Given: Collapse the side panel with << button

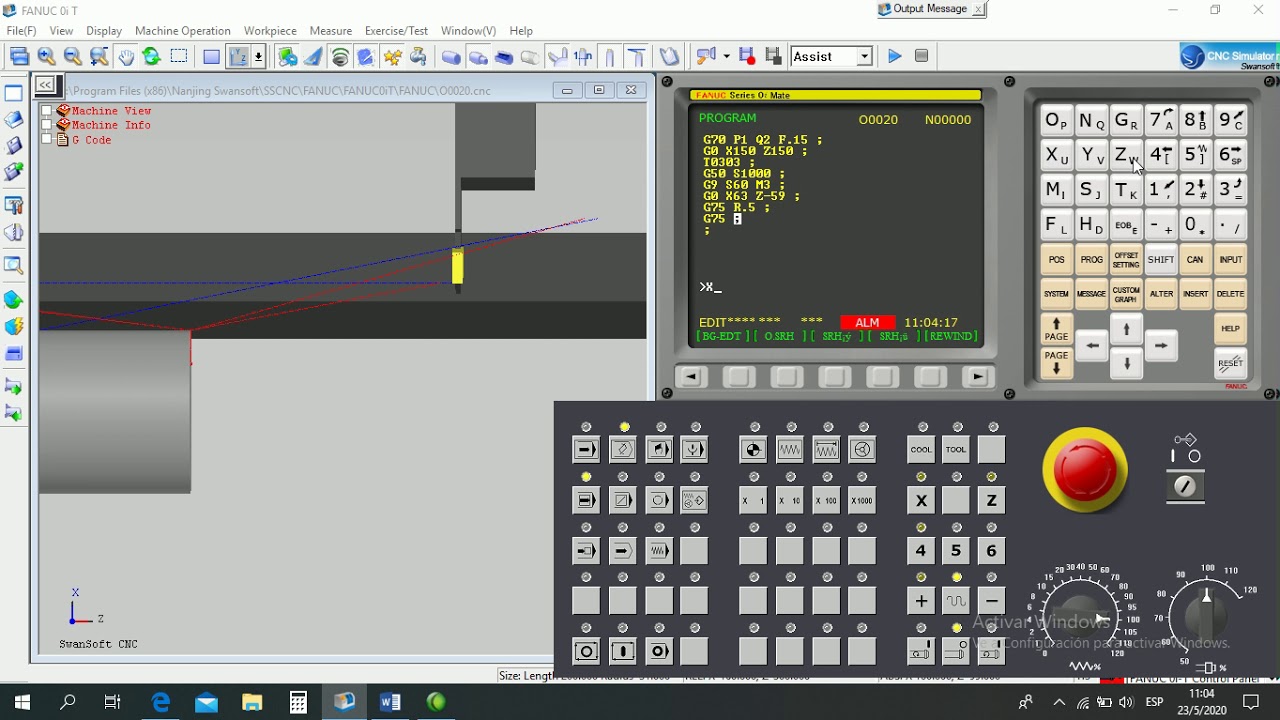Looking at the screenshot, I should (46, 86).
